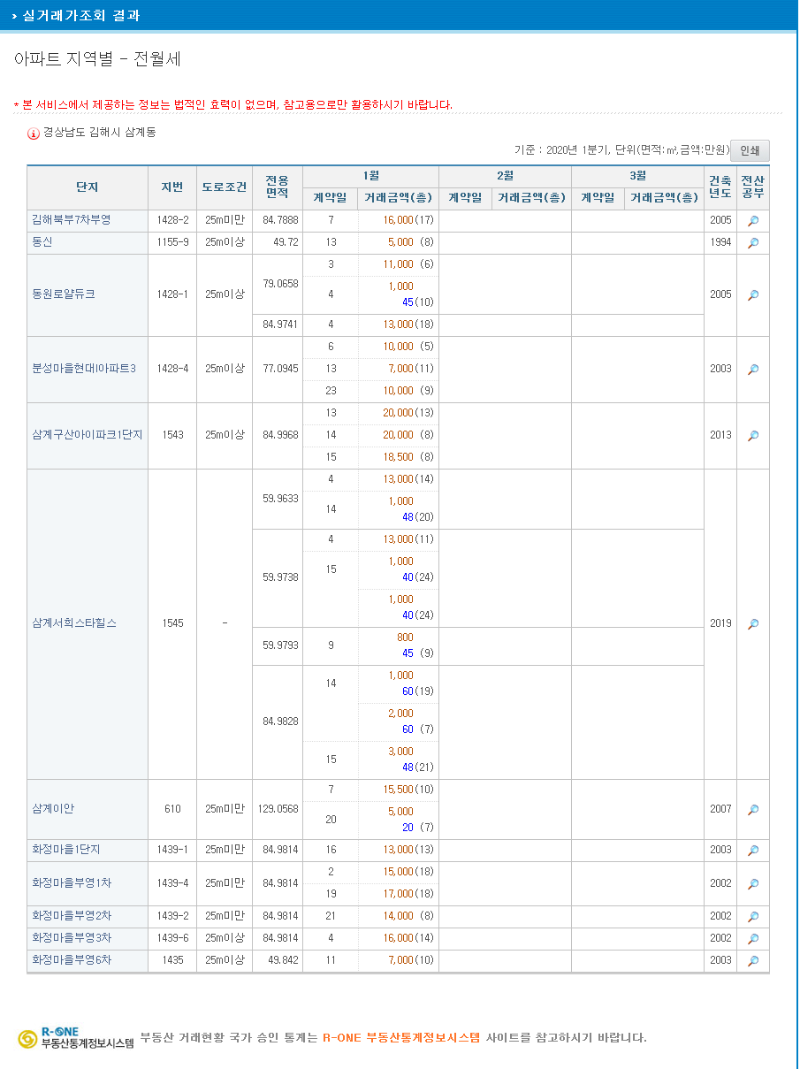Select complex name 화정마을부영3차

click(x=71, y=938)
